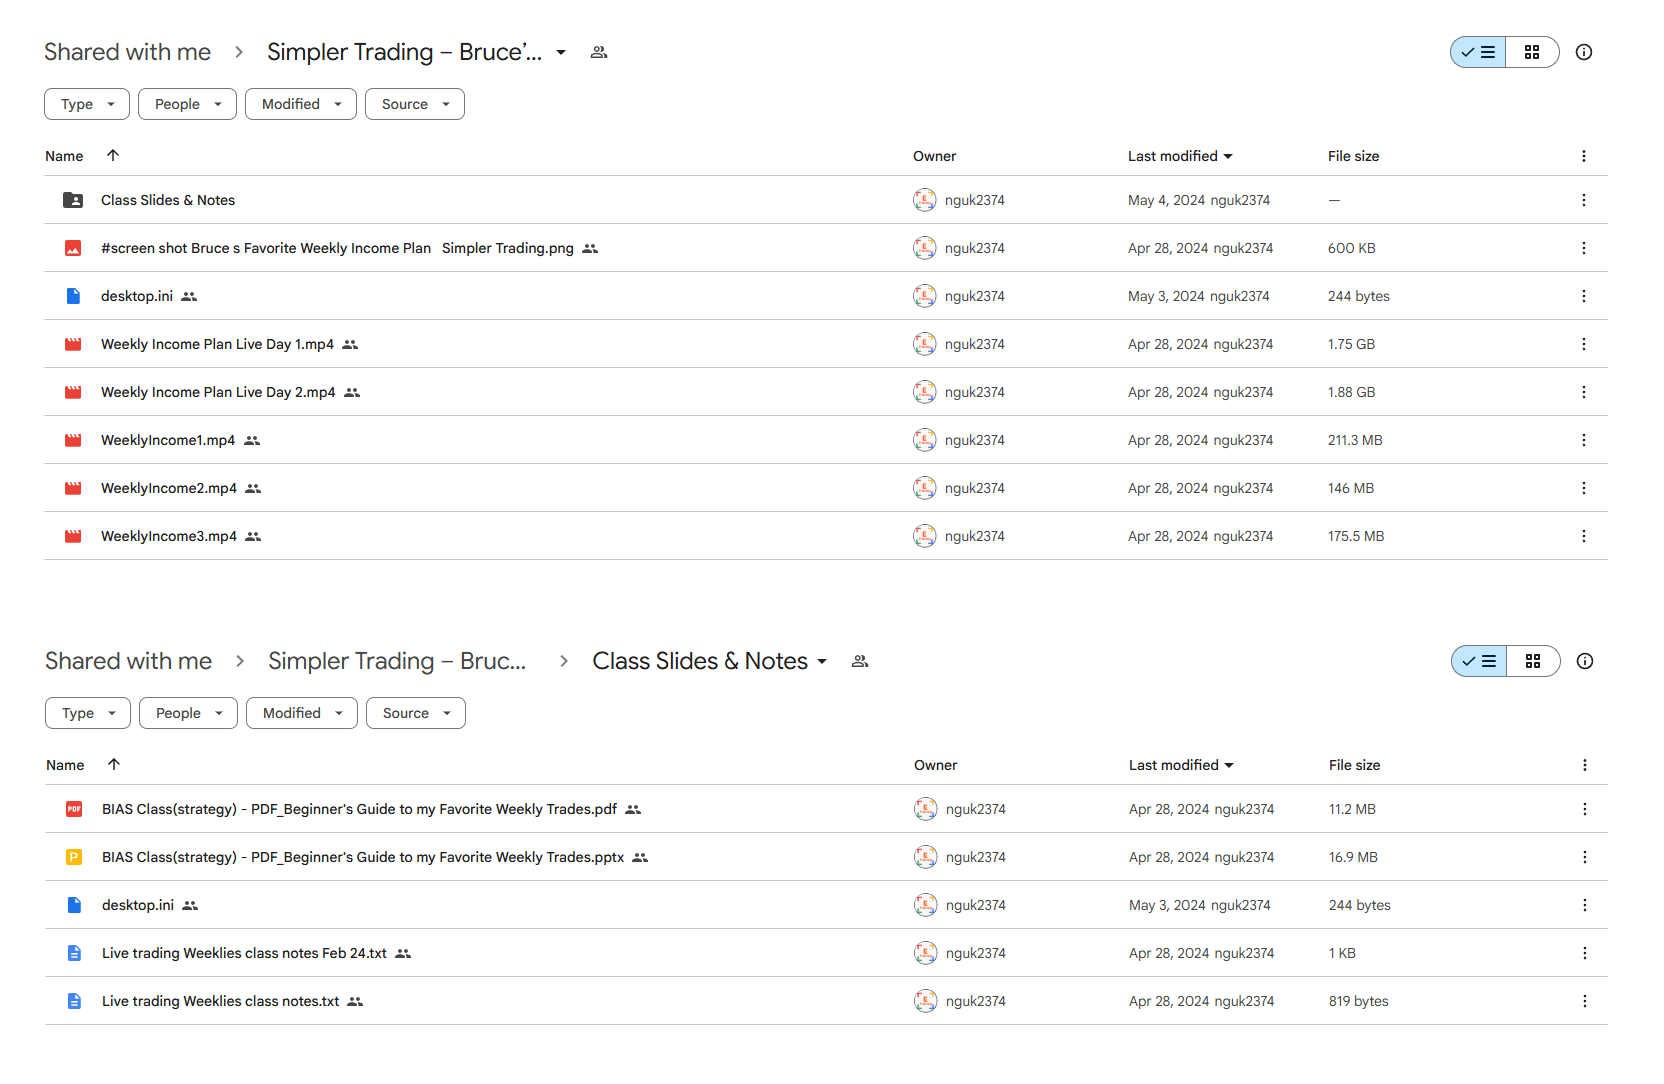Open Live trading Weeklies class notes.txt
The image size is (1664, 1084).
[220, 1001]
